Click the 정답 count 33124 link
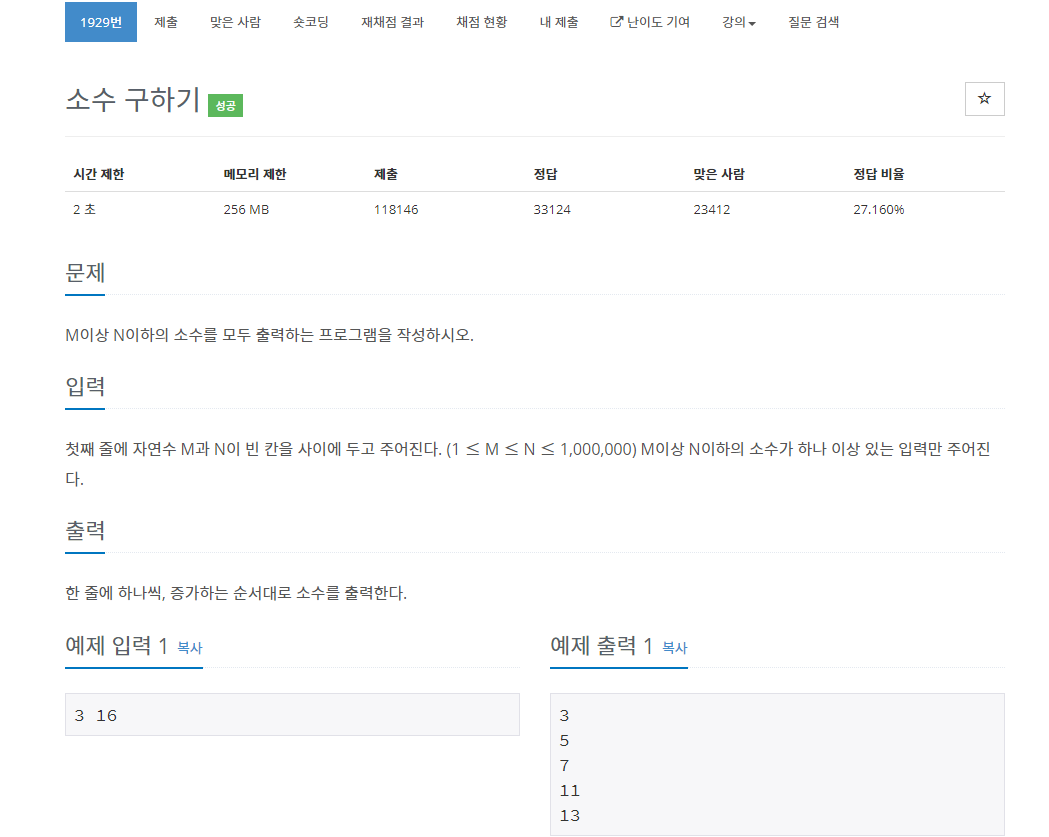 point(550,210)
